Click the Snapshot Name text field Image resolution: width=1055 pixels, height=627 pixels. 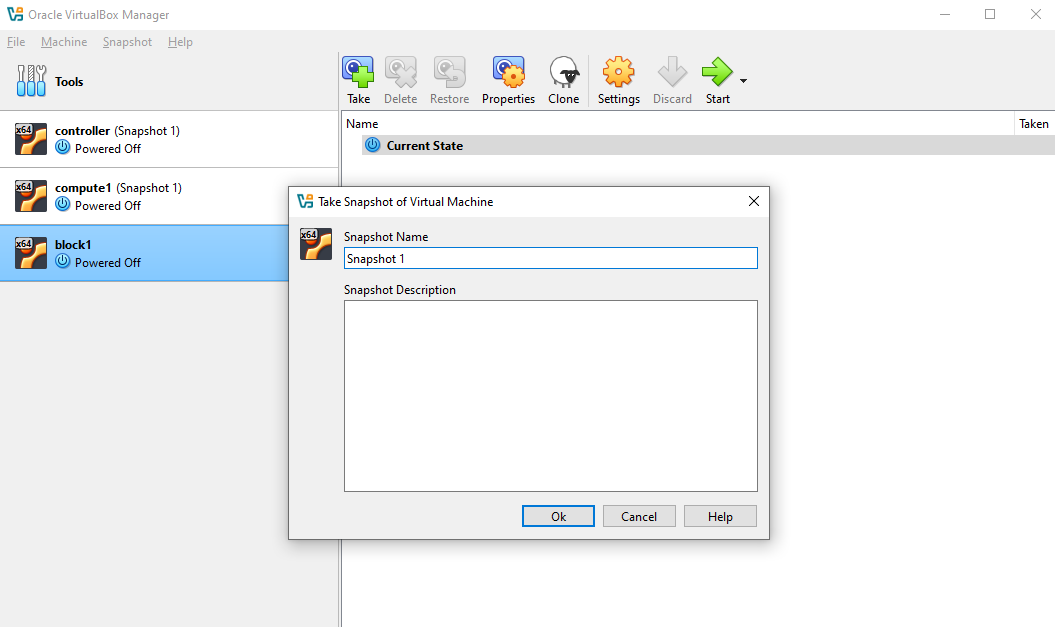click(550, 258)
